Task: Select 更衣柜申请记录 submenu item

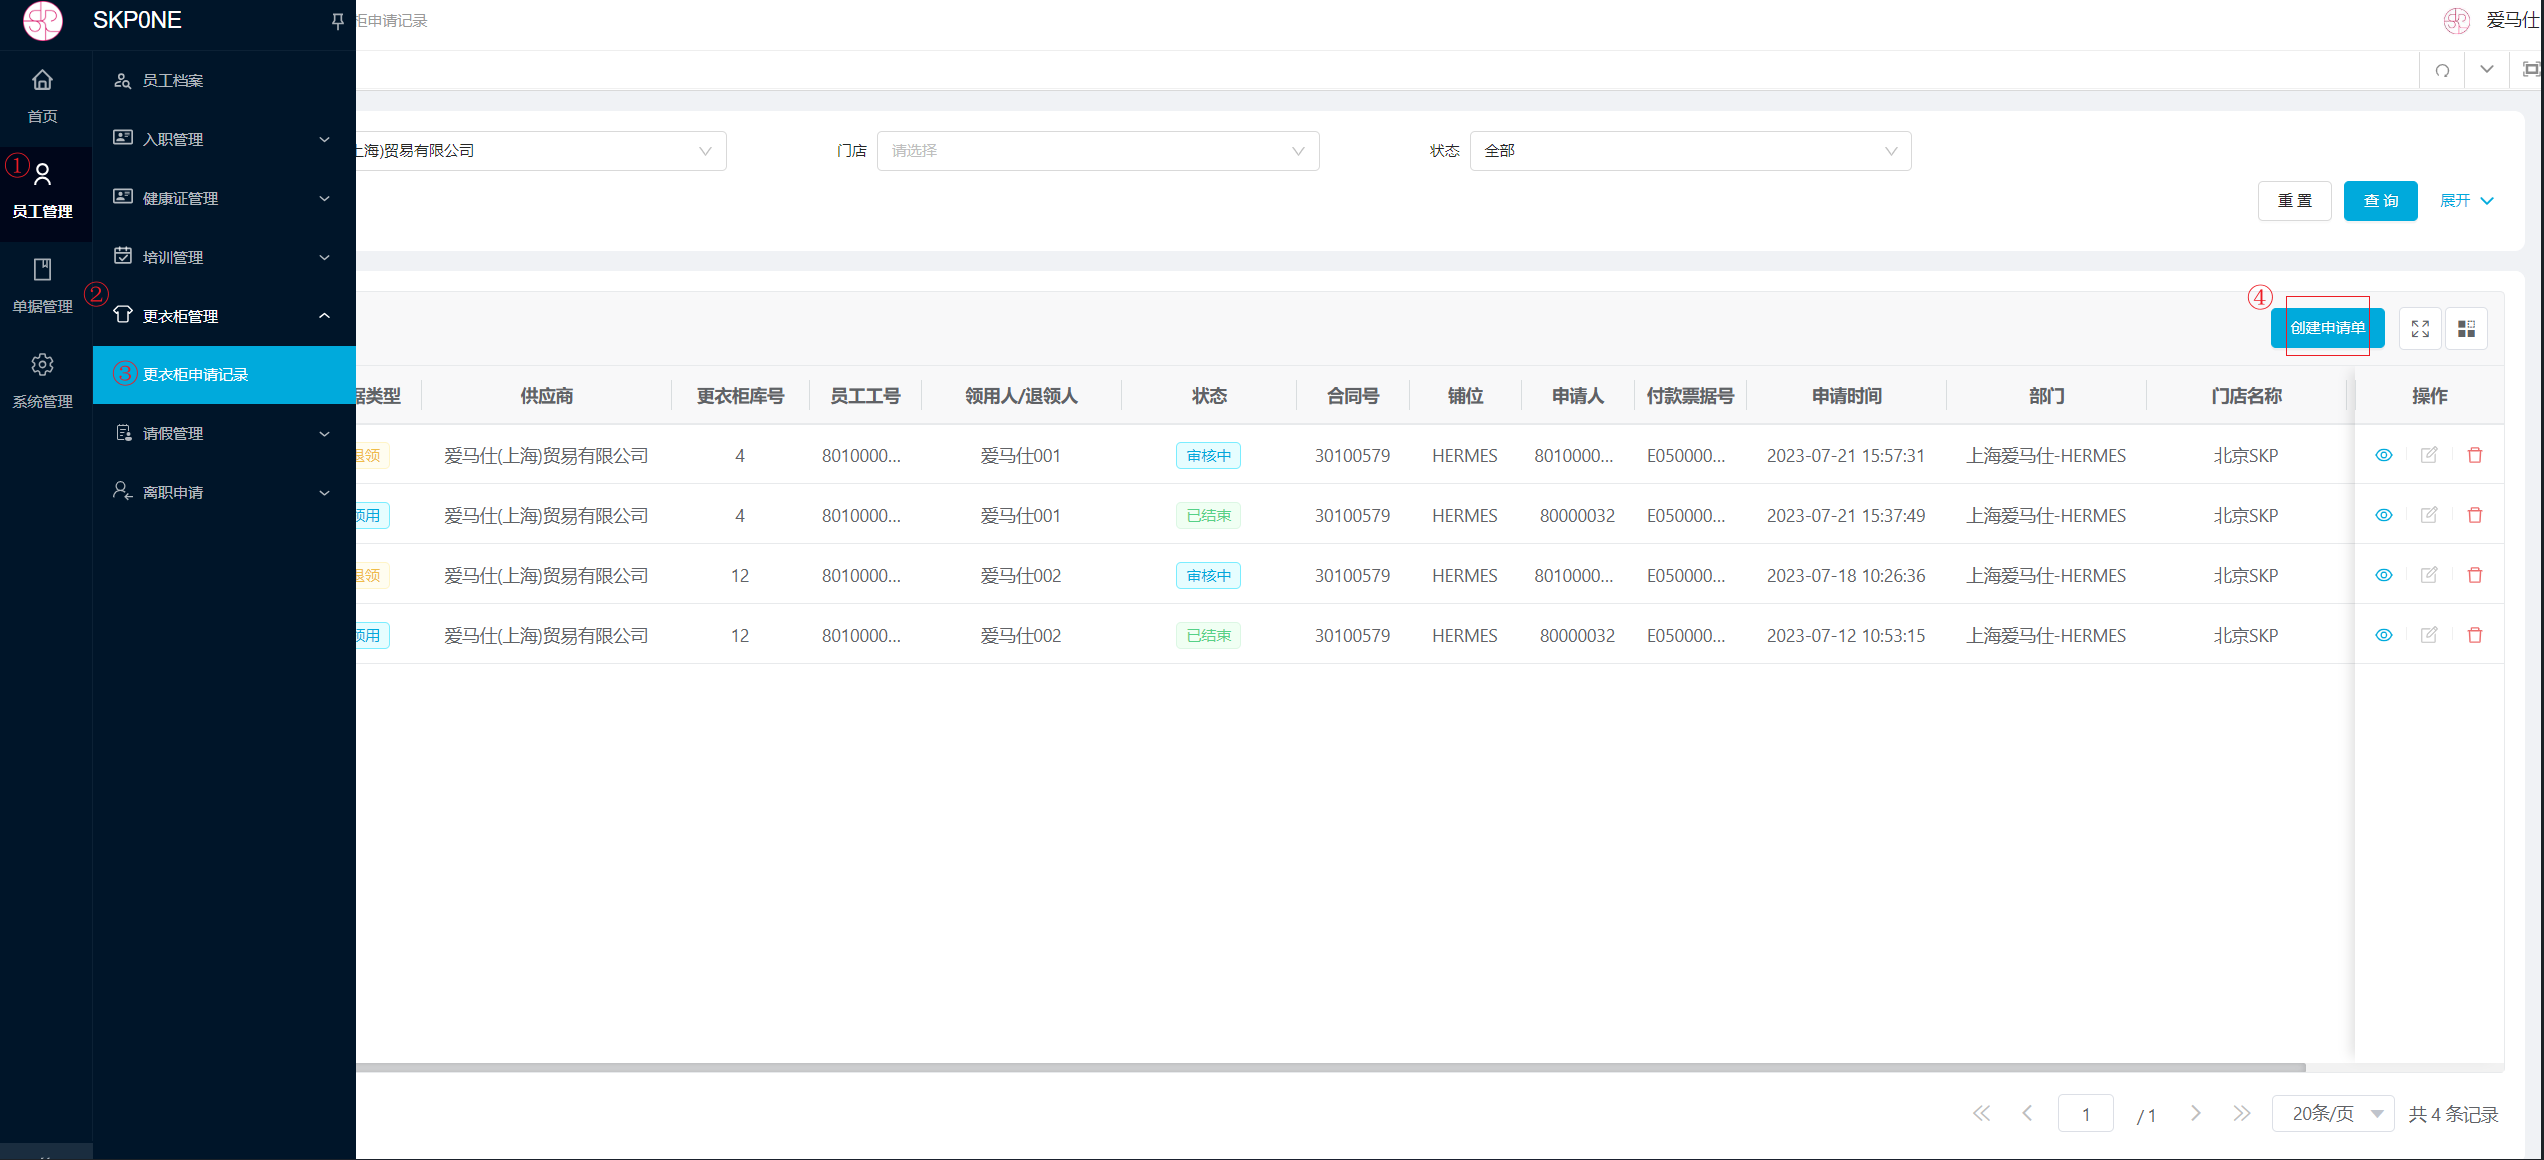Action: click(224, 375)
